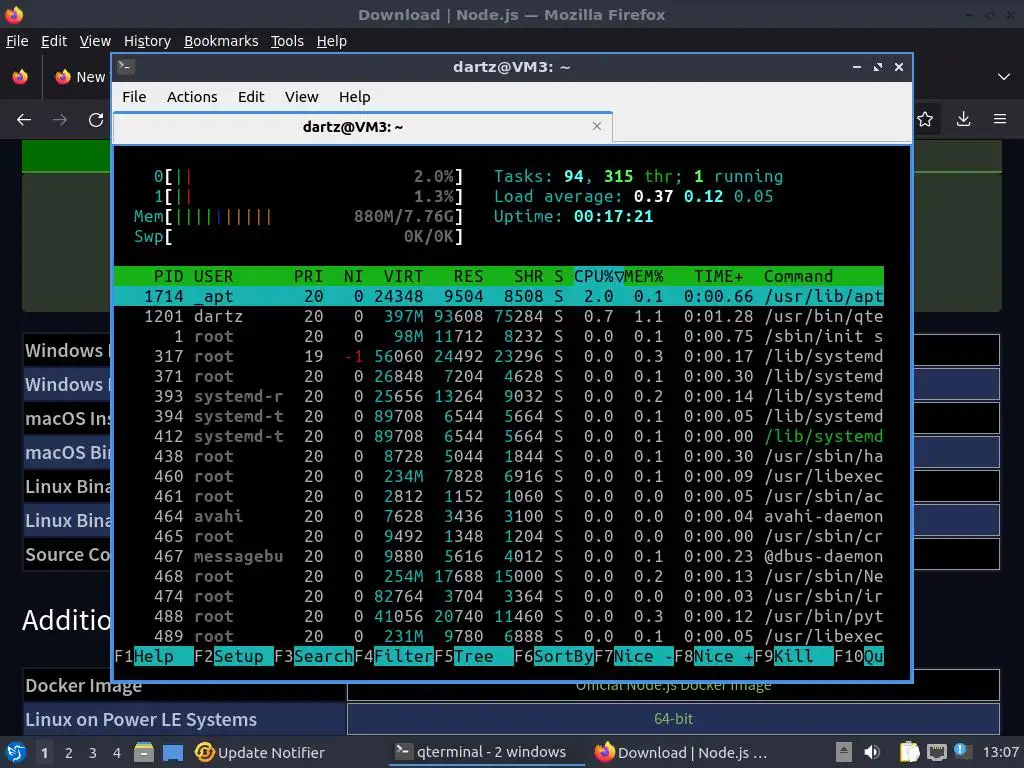1024x768 pixels.
Task: Select process 464 avahi row
Action: [x=499, y=516]
